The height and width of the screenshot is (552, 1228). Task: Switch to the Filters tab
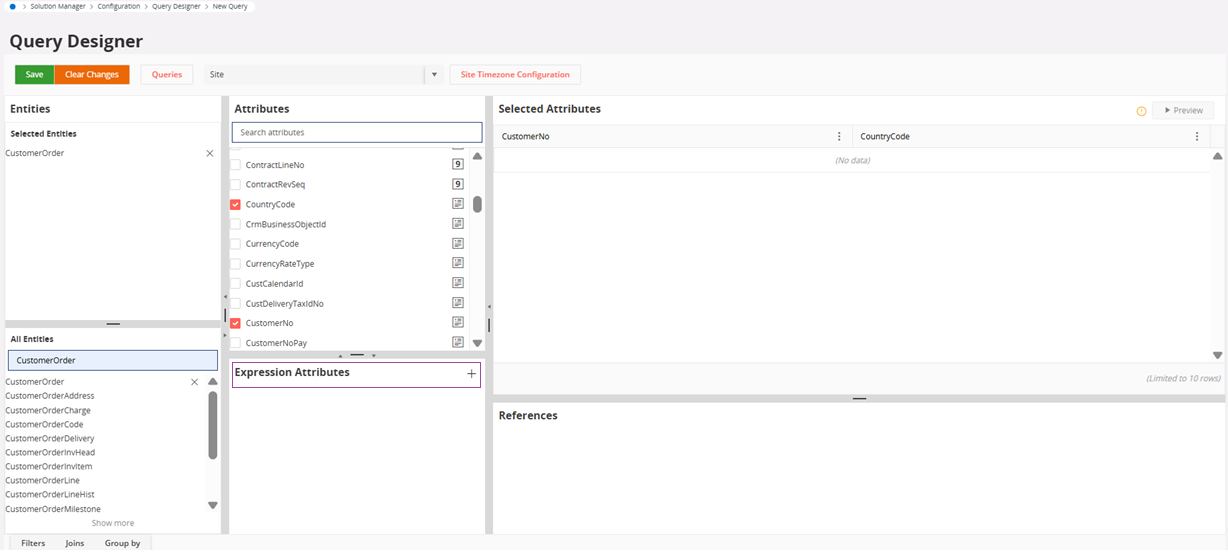tap(33, 543)
